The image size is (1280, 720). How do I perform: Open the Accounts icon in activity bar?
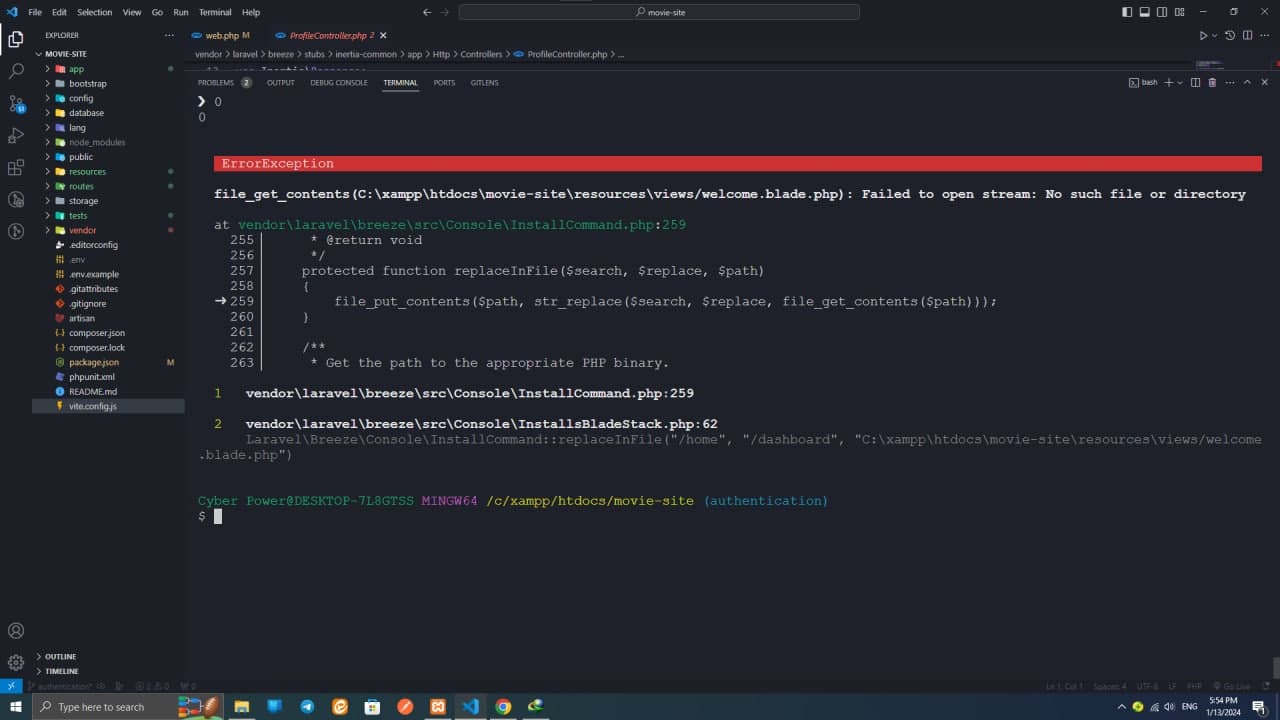pyautogui.click(x=16, y=631)
